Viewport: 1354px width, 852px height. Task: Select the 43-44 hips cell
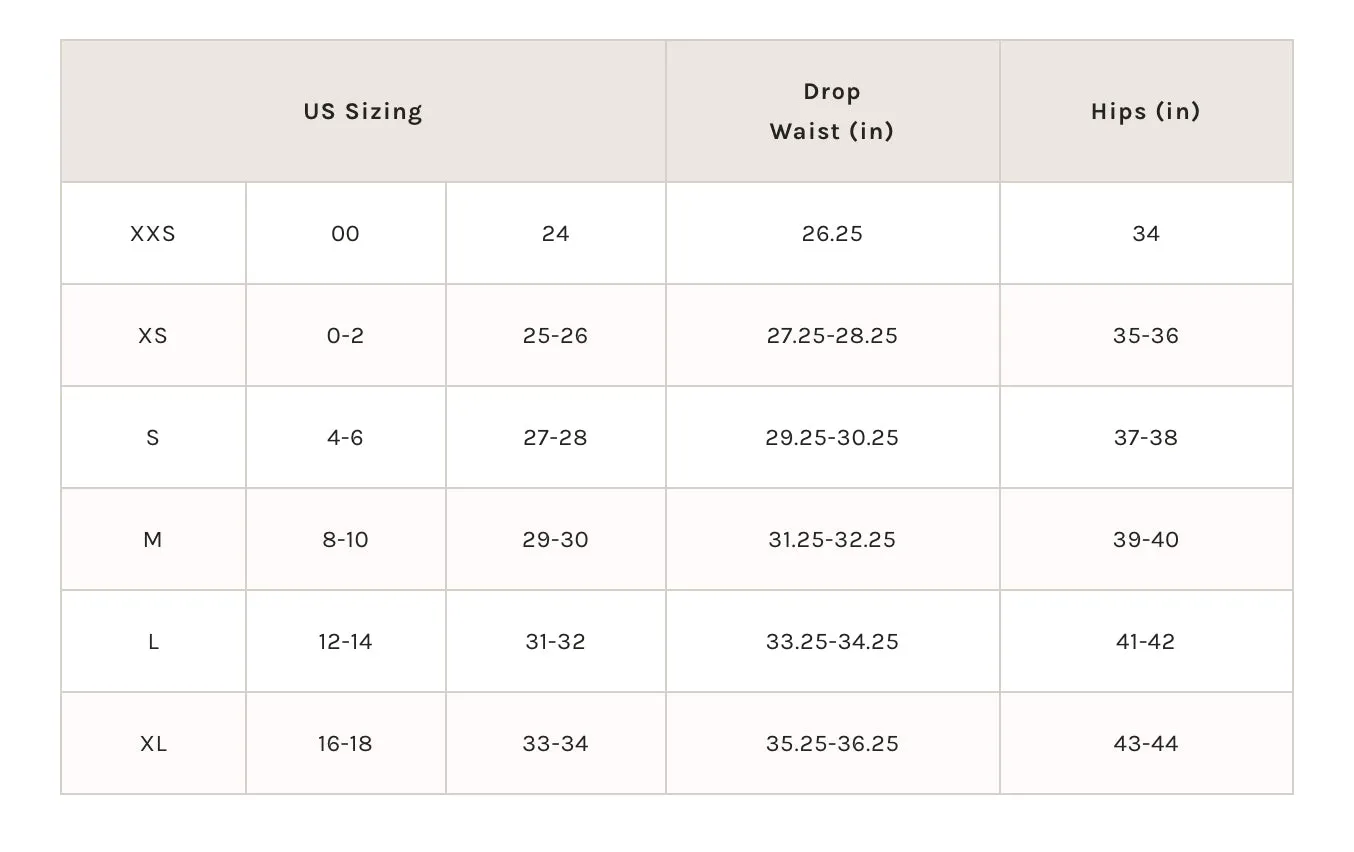pos(1146,744)
